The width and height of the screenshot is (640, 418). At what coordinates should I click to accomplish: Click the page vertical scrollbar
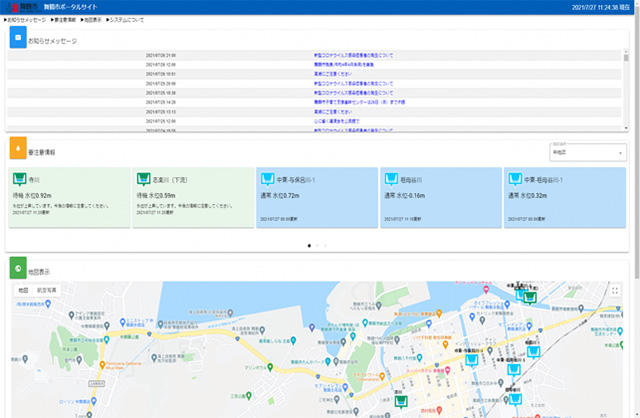pyautogui.click(x=635, y=150)
